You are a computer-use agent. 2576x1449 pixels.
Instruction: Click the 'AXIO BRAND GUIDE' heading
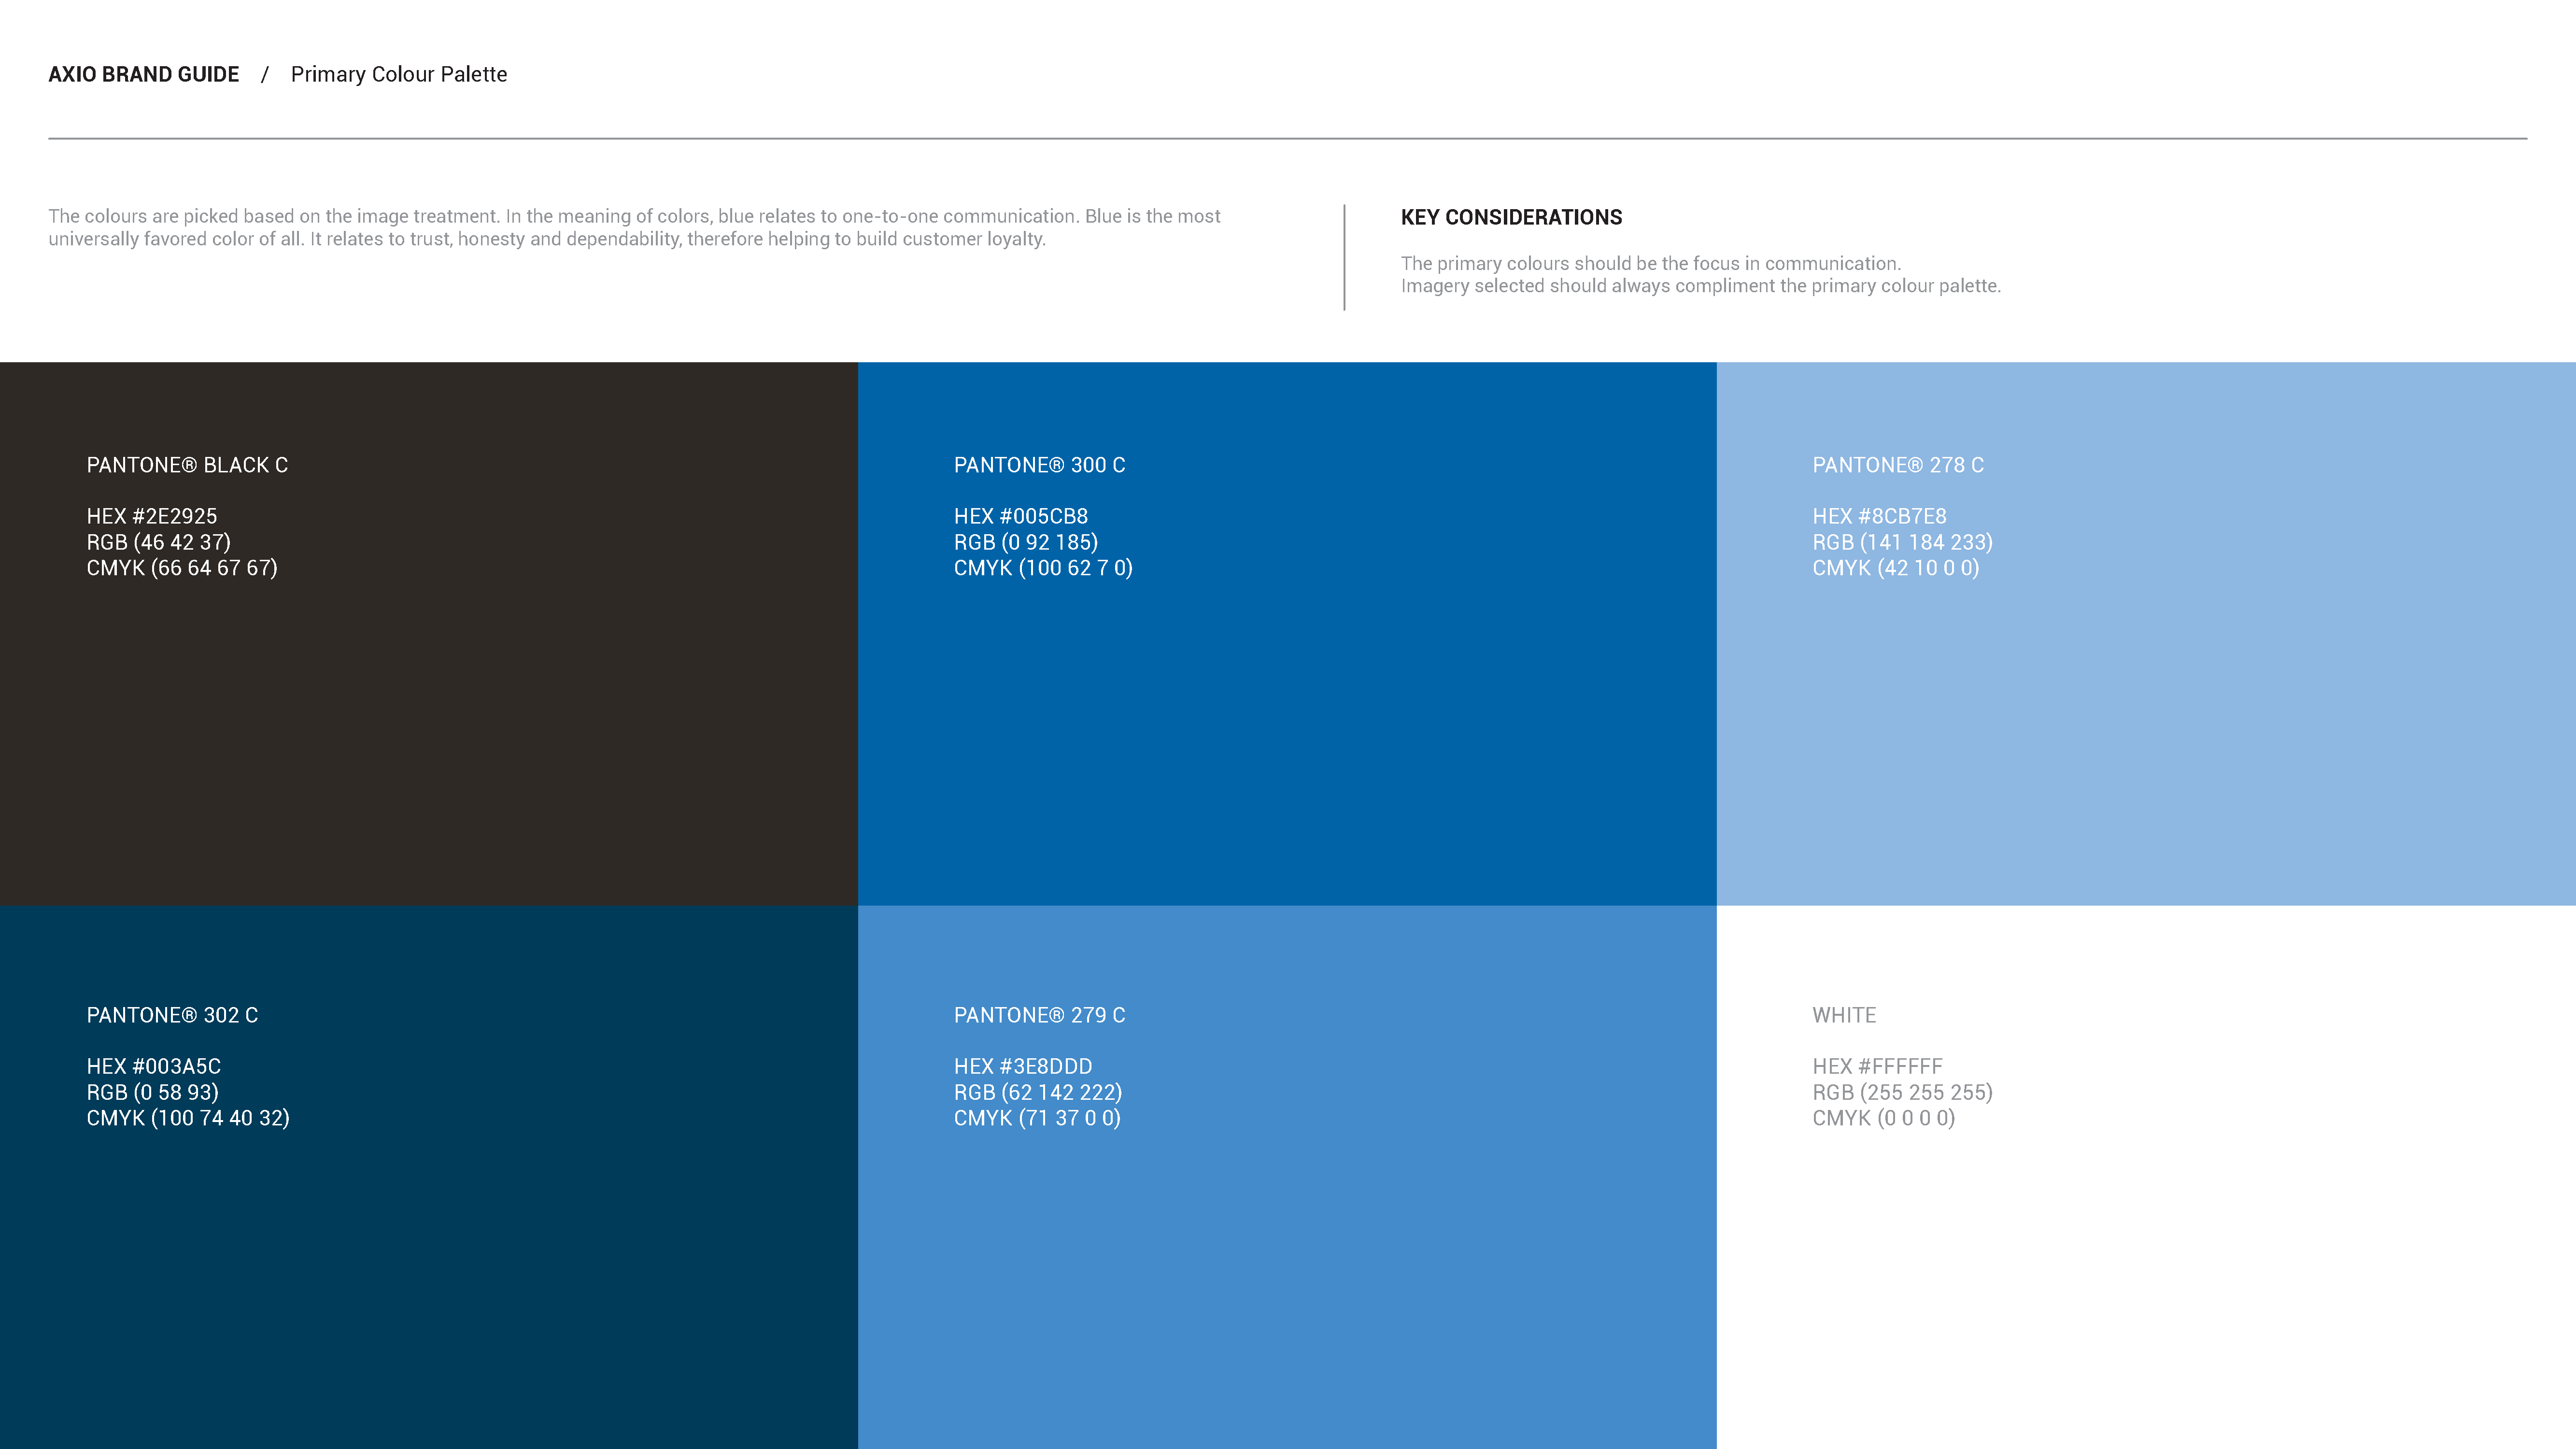[x=144, y=75]
